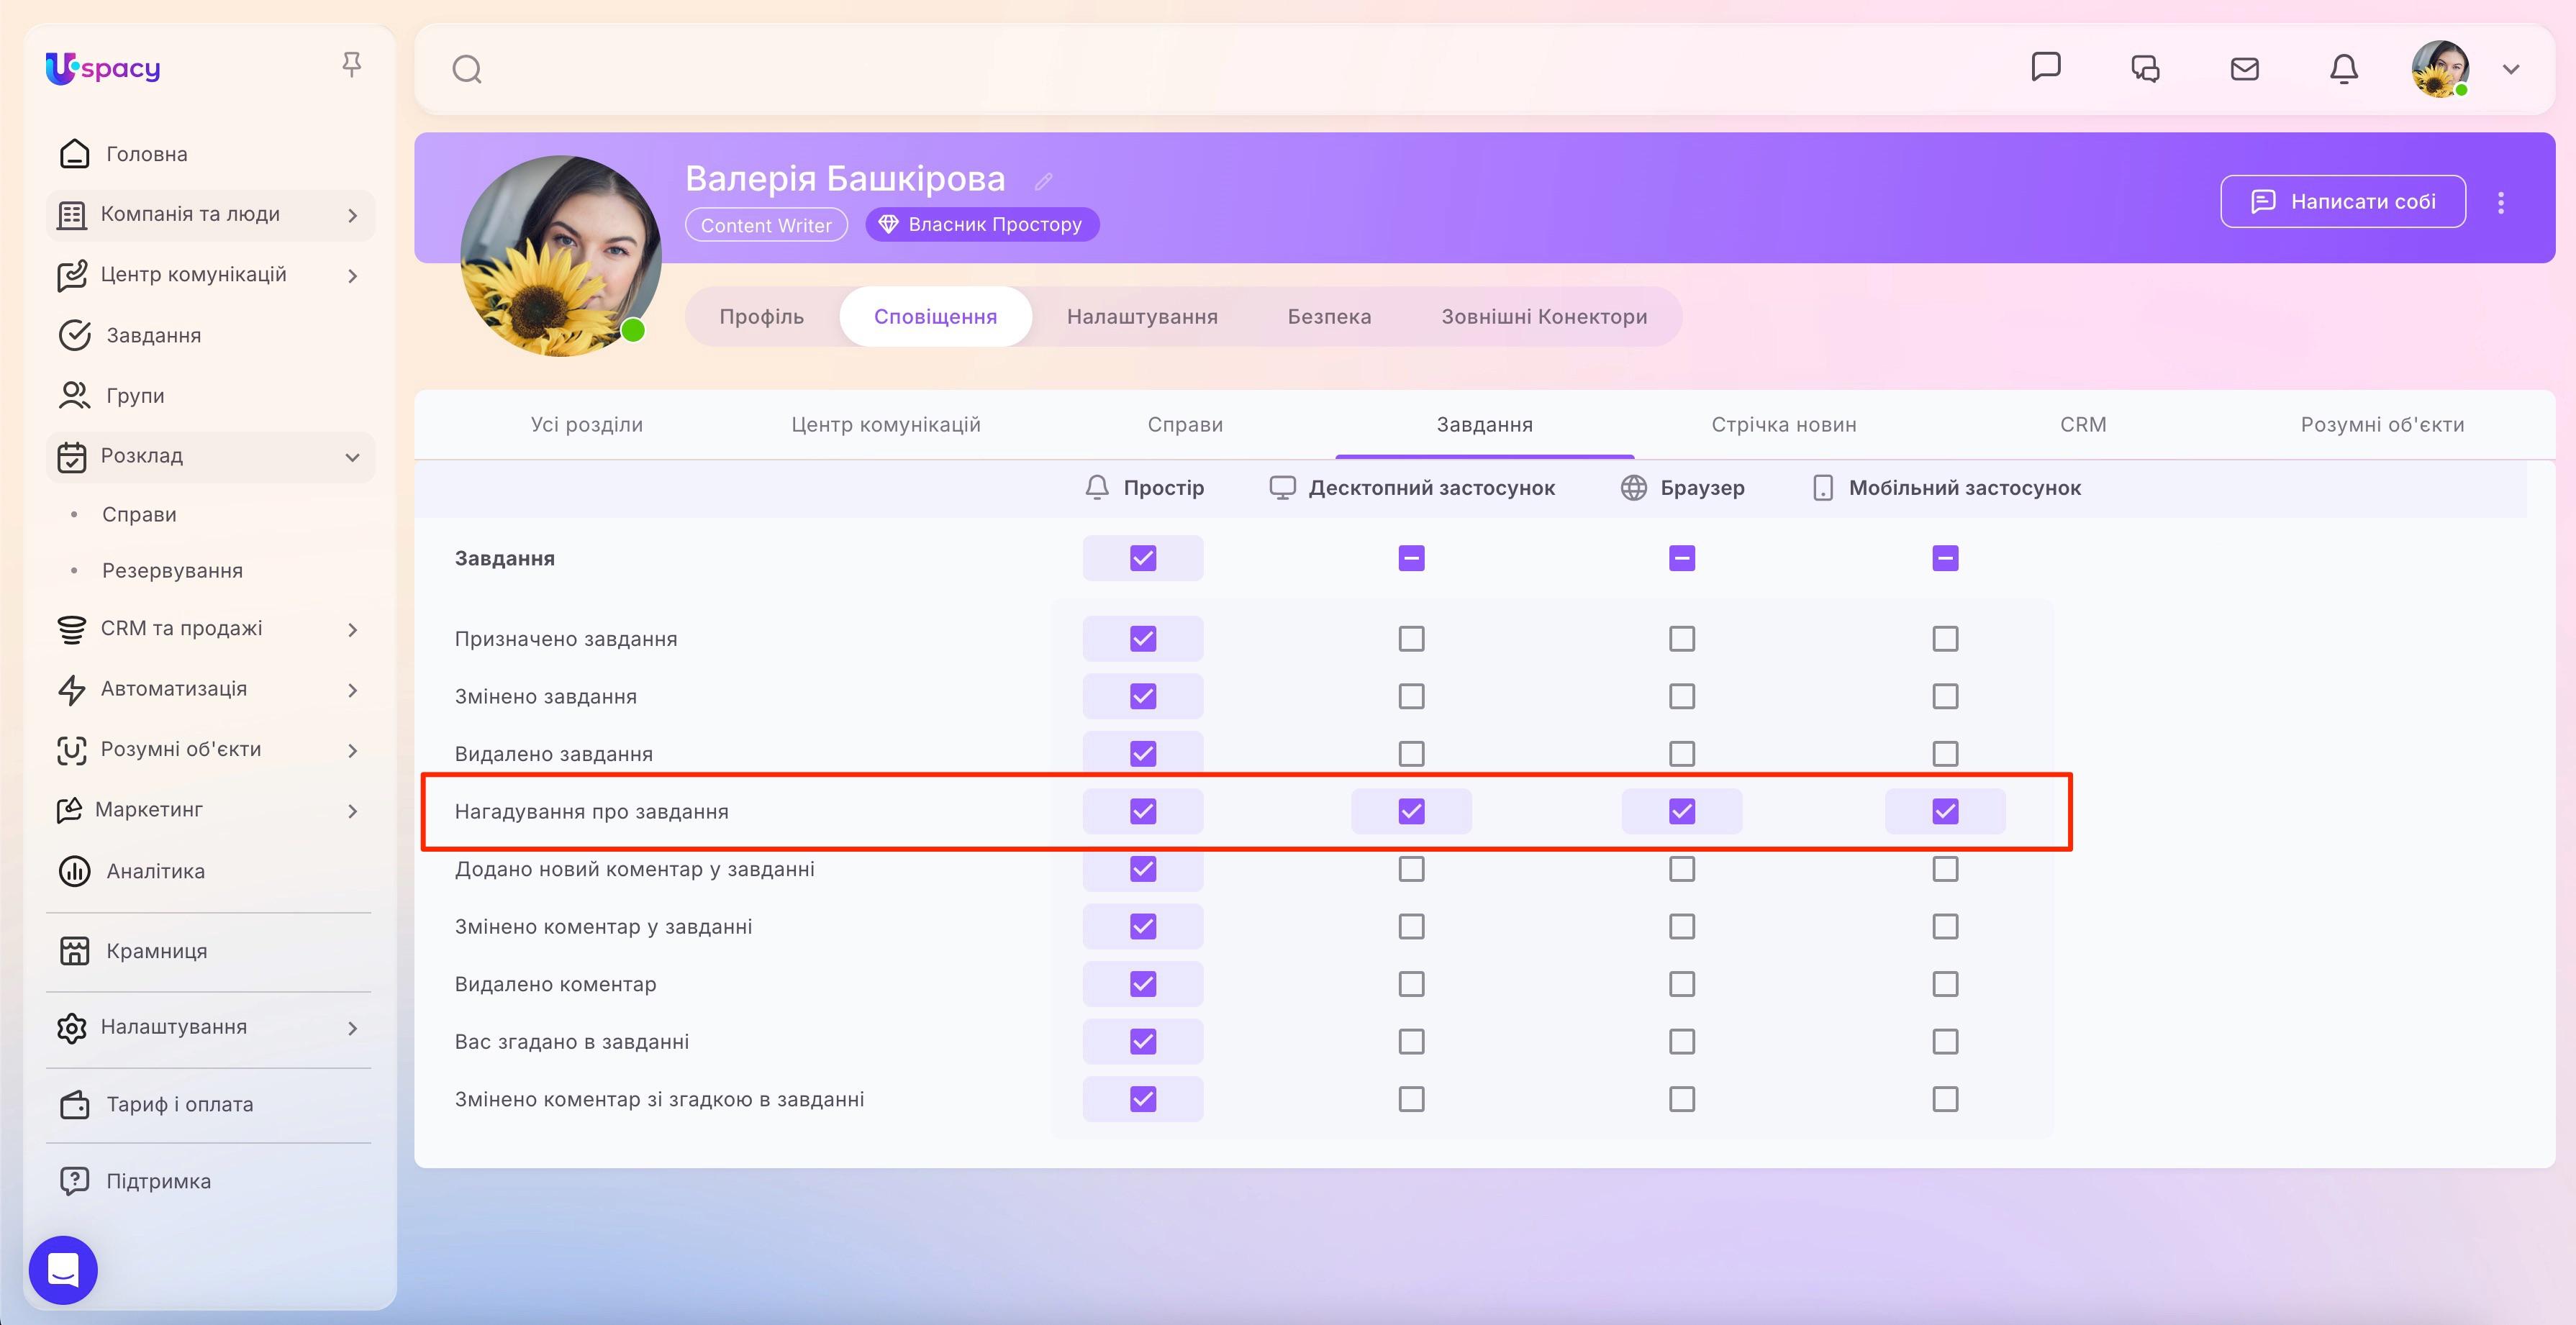Expand Маркетинг chevron
The image size is (2576, 1325).
click(352, 811)
